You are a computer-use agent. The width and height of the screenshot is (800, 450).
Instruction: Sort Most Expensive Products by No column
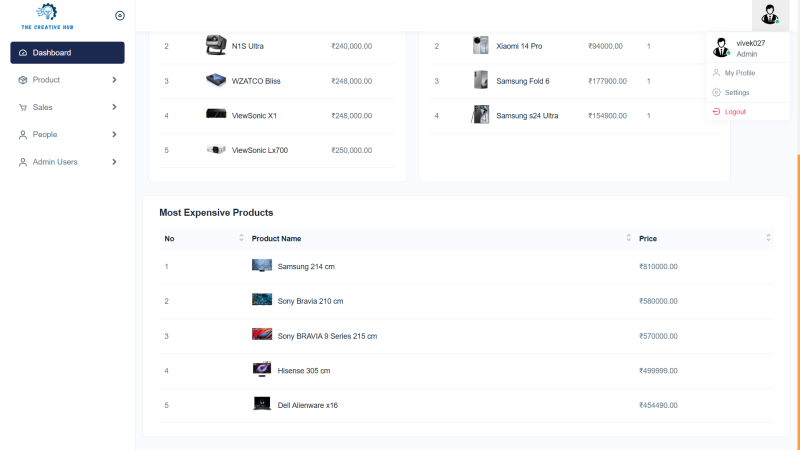(241, 238)
